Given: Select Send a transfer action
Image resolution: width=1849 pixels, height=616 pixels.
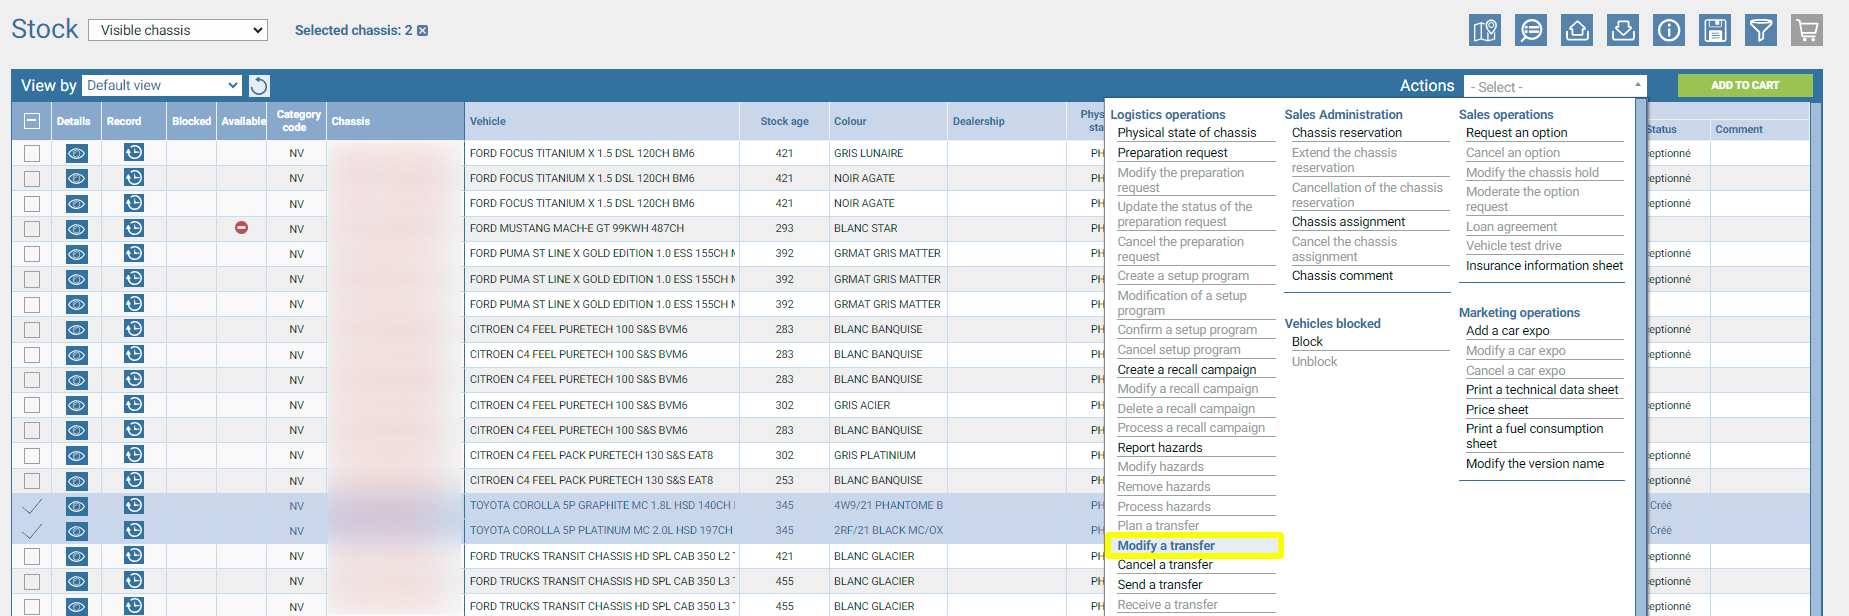Looking at the screenshot, I should point(1160,585).
